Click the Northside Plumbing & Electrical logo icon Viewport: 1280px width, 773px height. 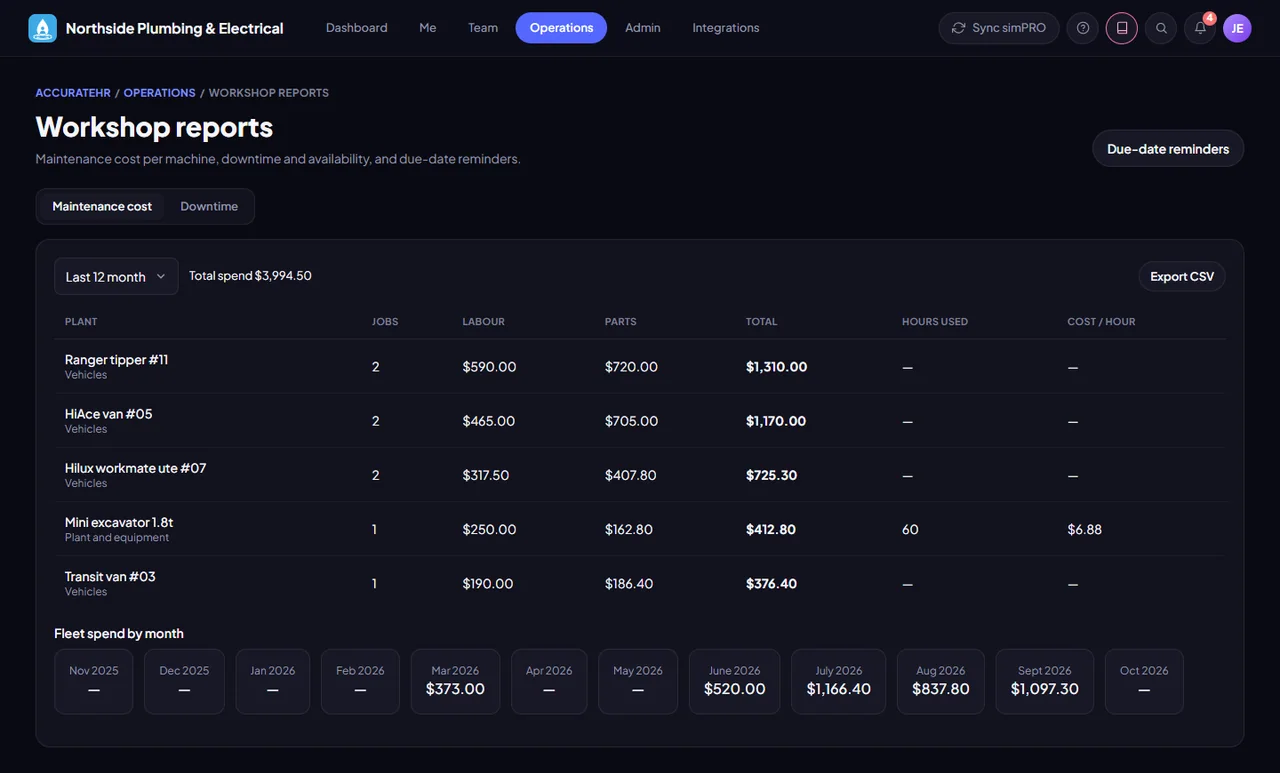point(43,28)
